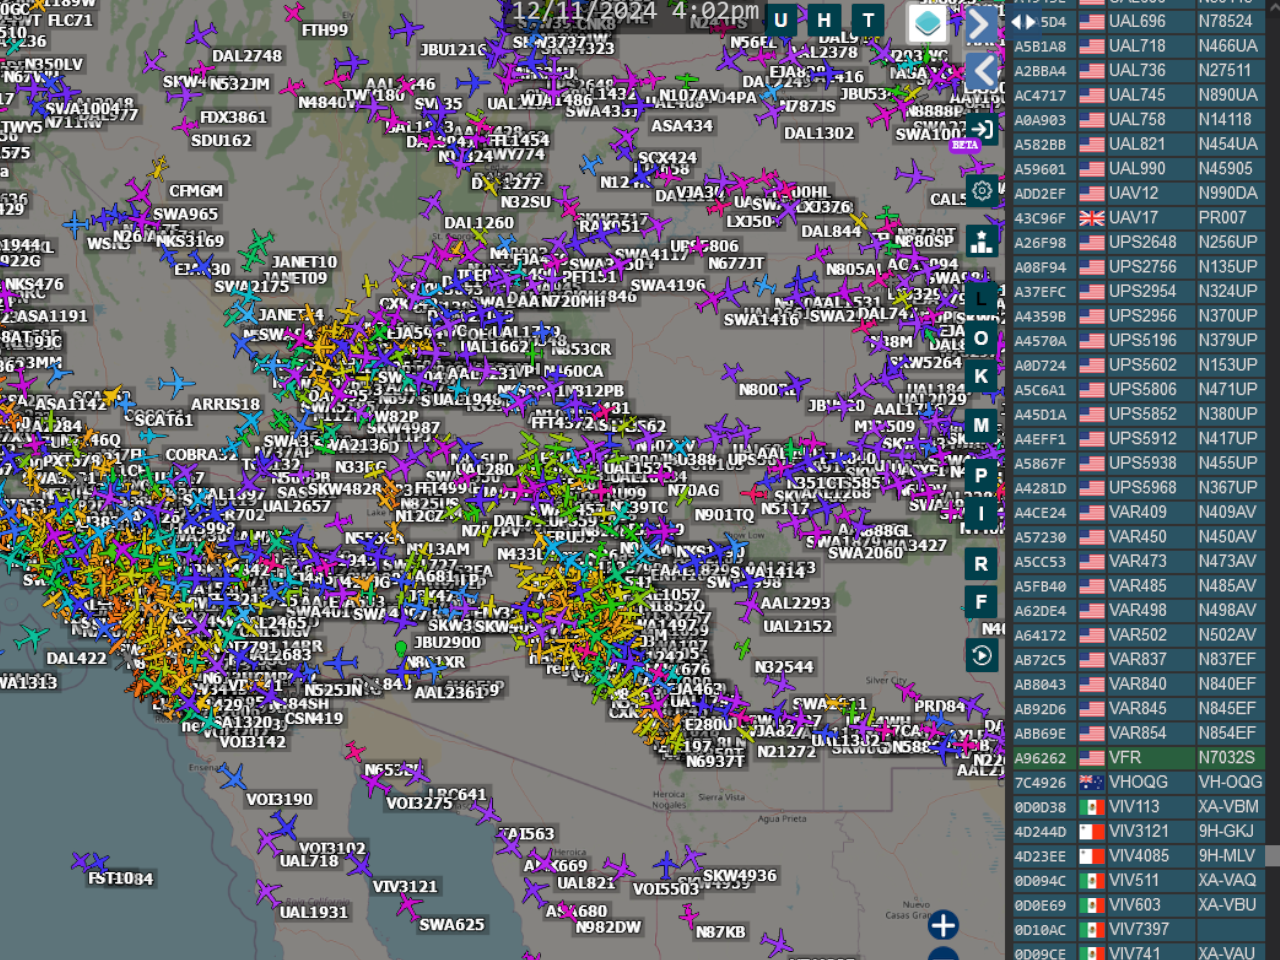Click the DAL422 flight label on the map
Screen dimensions: 1280x960
point(76,658)
